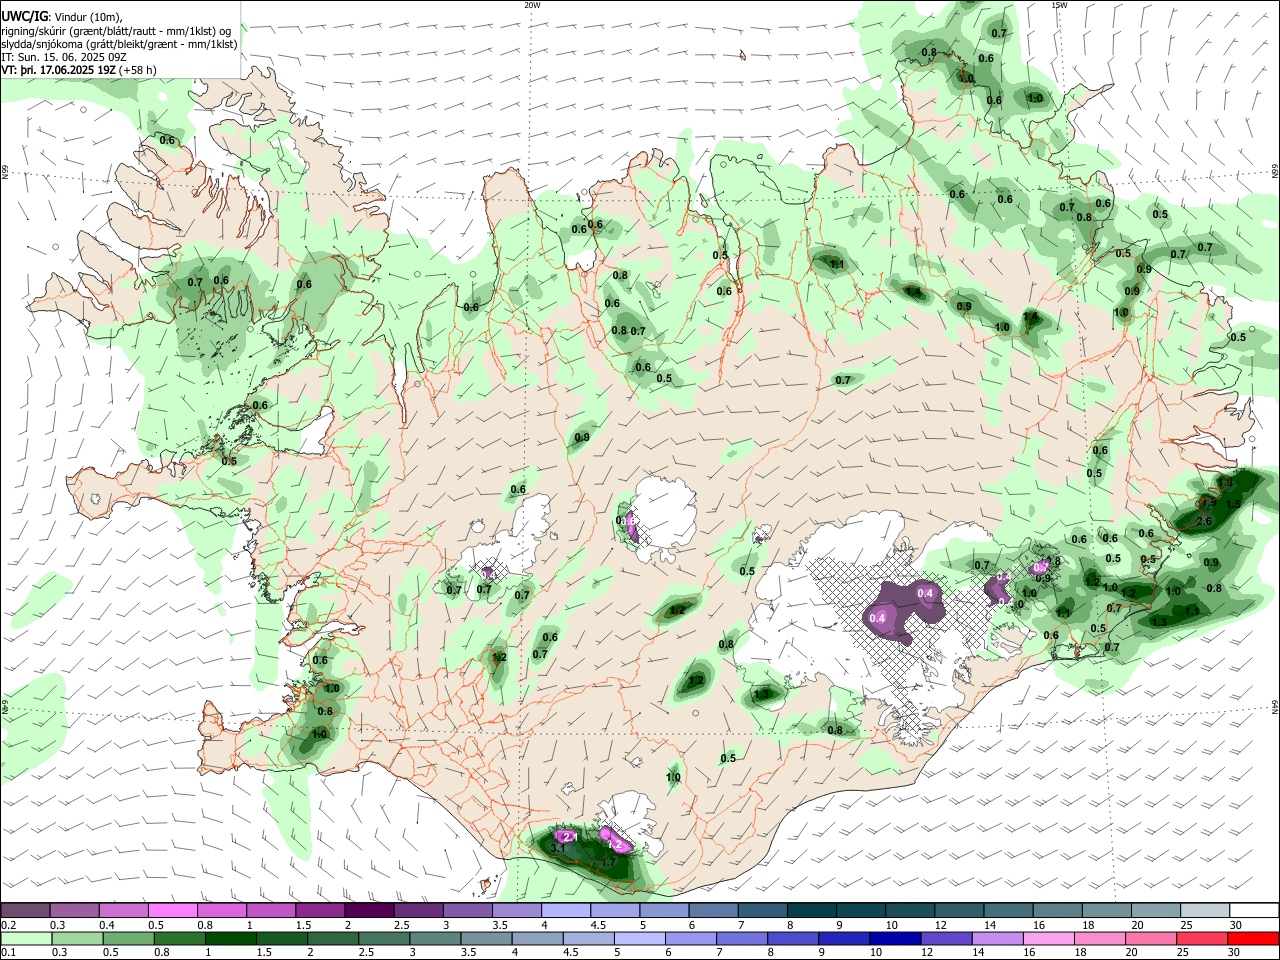Click the 2.6 rainfall value on the east coast
1280x960 pixels.
coord(1204,522)
